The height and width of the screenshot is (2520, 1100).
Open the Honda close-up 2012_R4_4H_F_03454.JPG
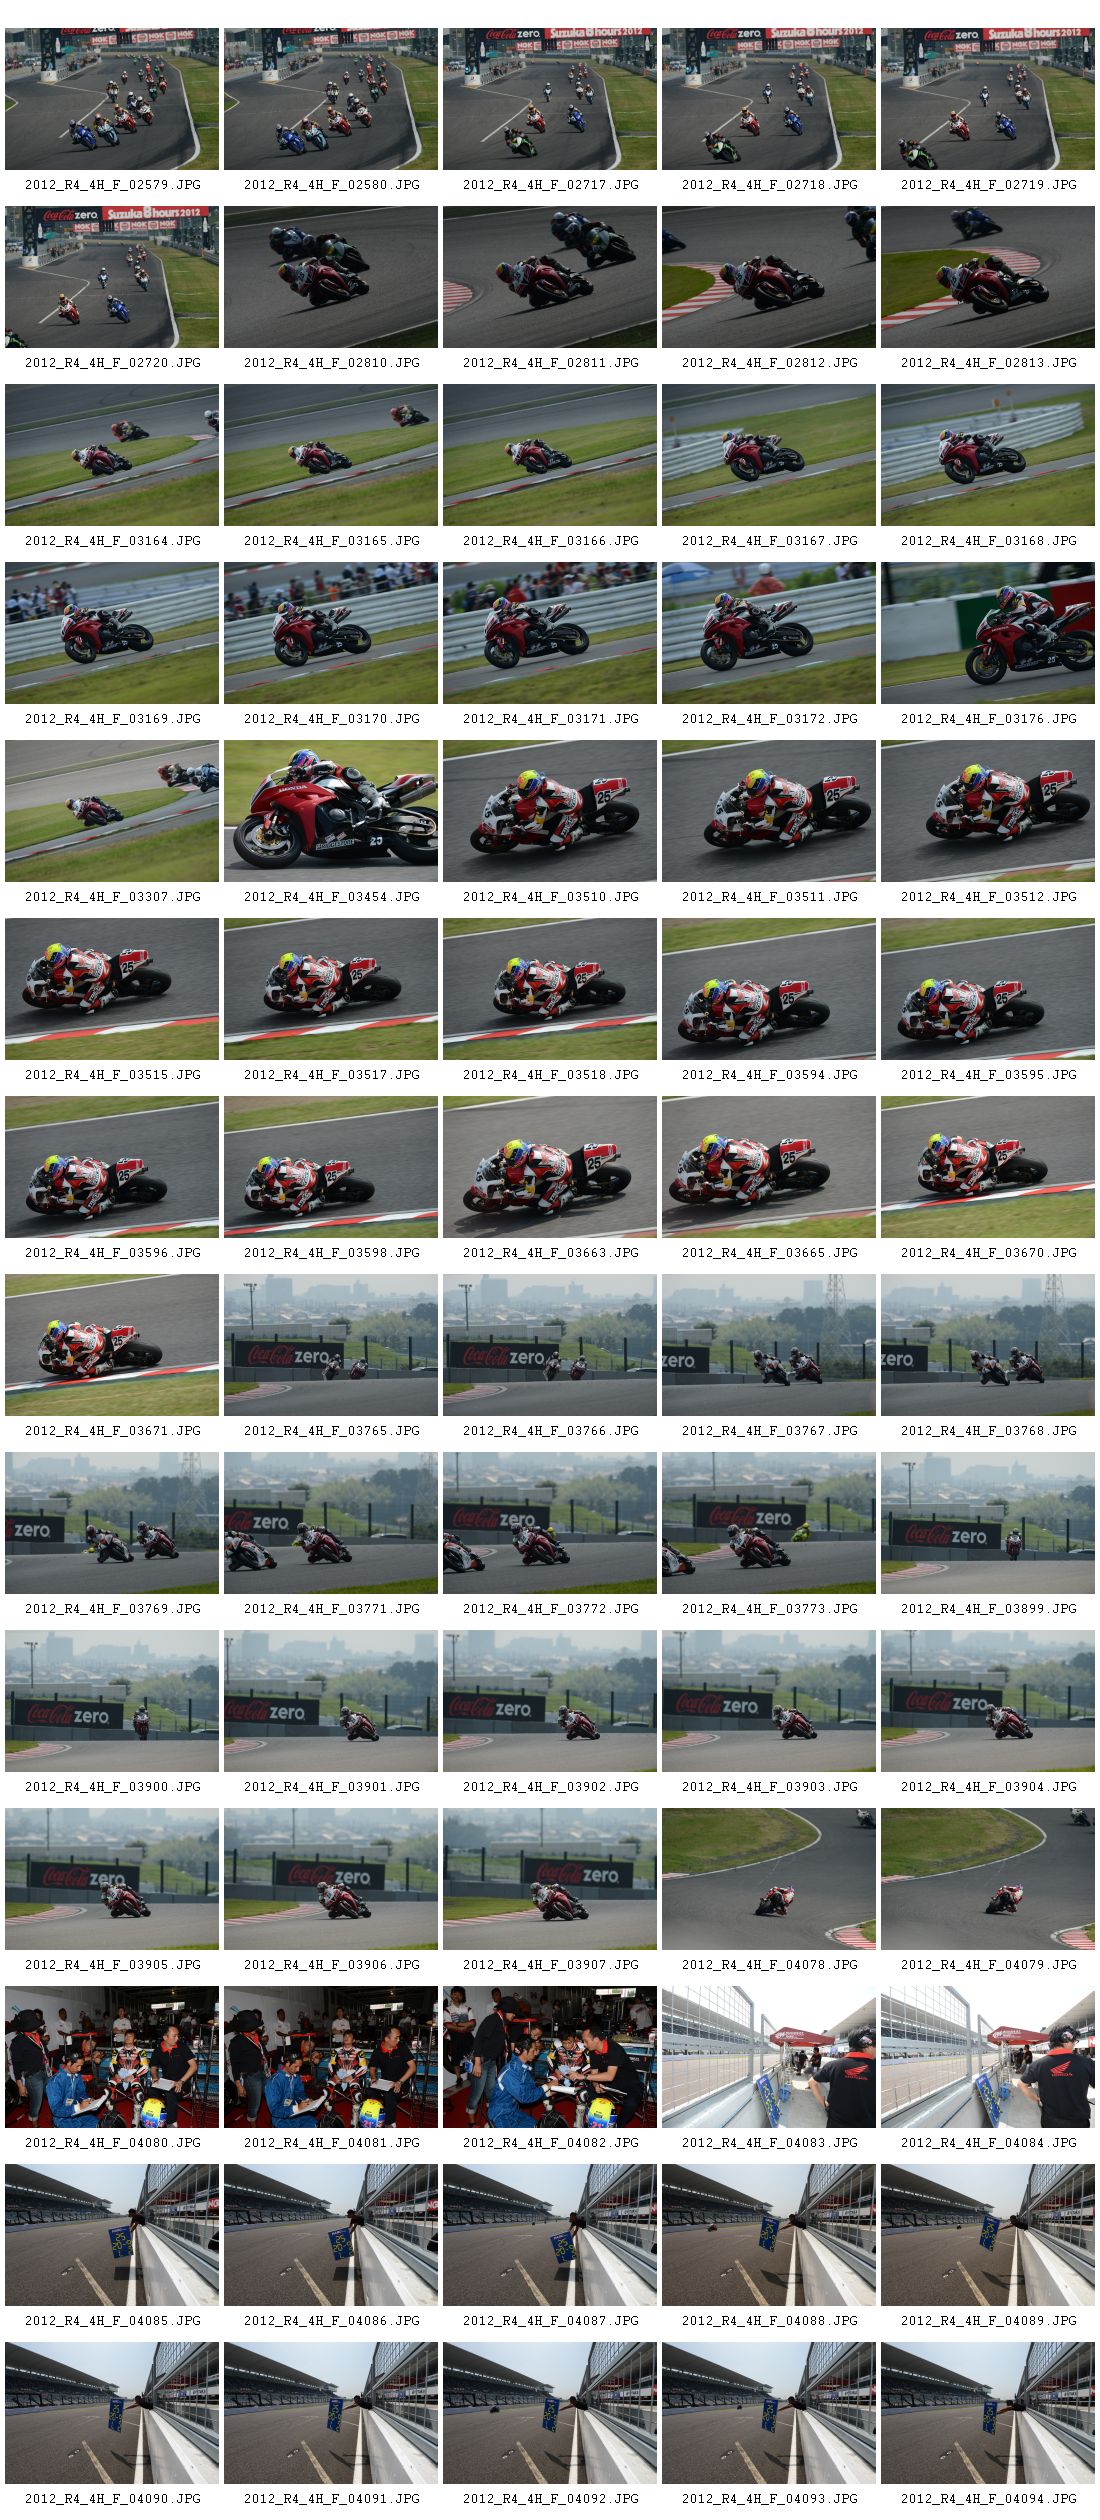coord(330,811)
